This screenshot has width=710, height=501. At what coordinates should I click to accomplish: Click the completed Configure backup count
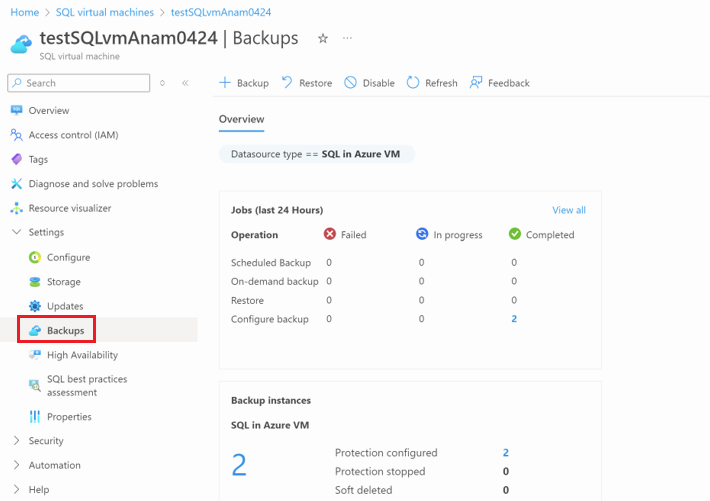(x=514, y=319)
